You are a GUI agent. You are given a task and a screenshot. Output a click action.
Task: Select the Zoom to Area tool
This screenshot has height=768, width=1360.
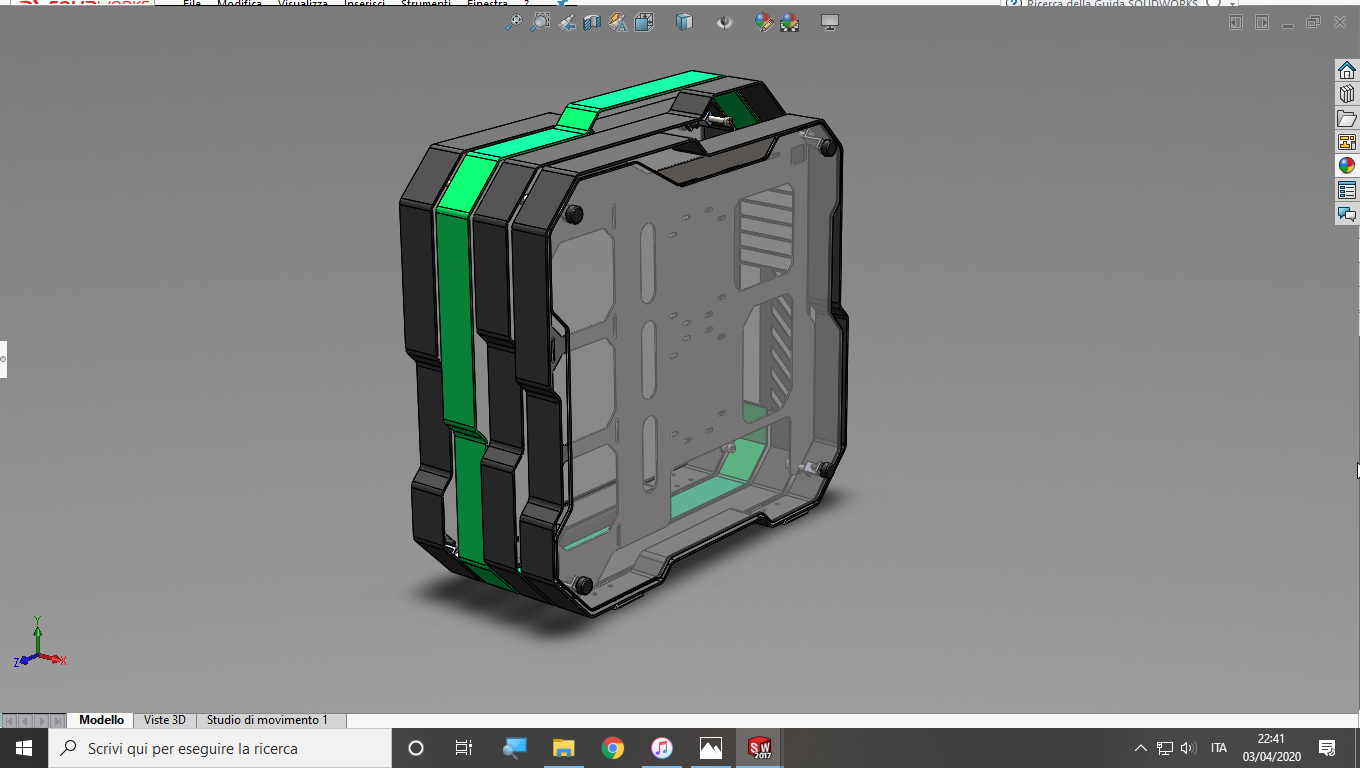click(x=540, y=22)
